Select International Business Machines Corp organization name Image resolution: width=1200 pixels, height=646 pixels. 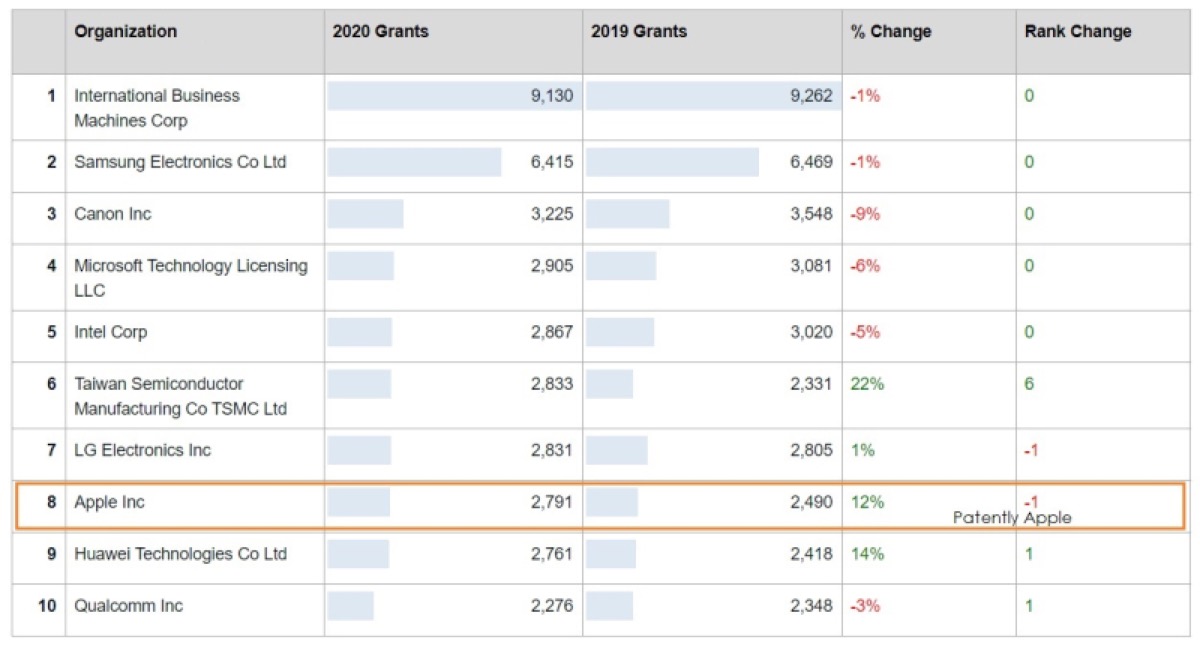[x=157, y=108]
